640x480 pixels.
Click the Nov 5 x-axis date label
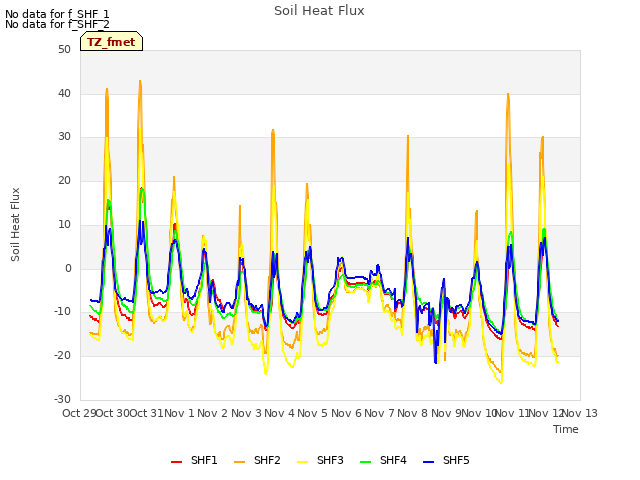pyautogui.click(x=313, y=413)
